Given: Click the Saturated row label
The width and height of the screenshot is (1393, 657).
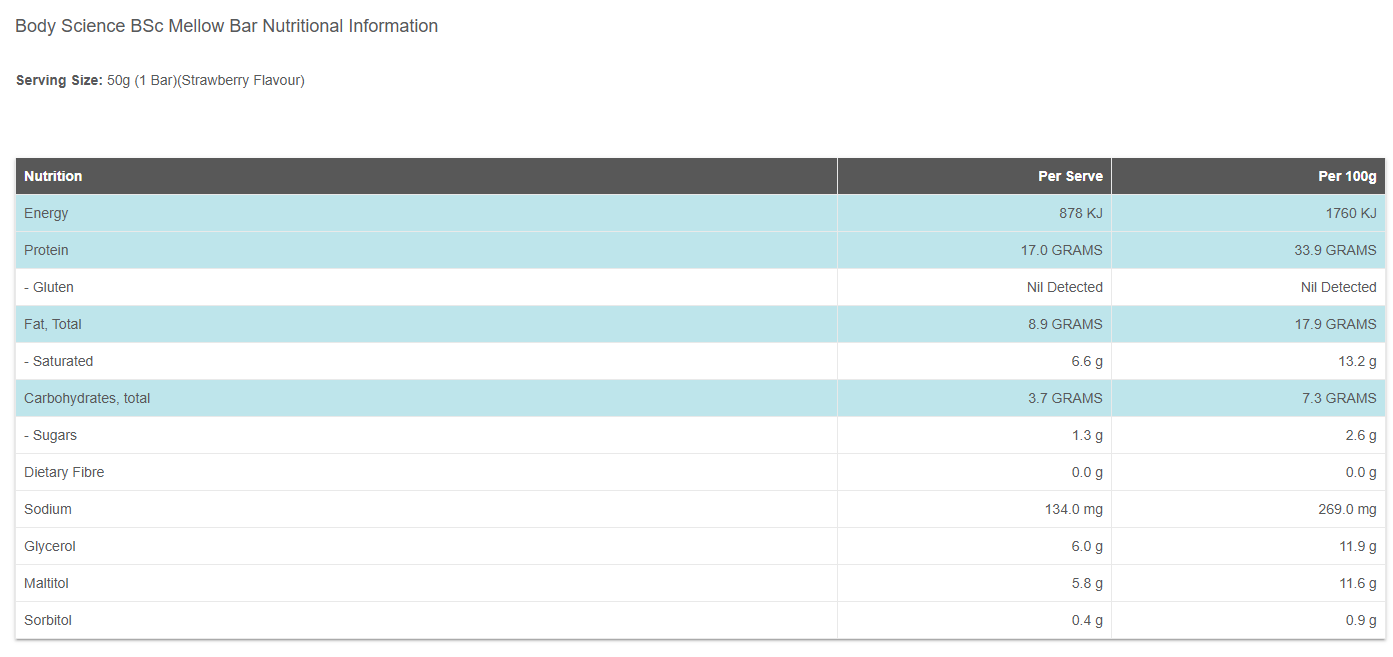Looking at the screenshot, I should pos(59,361).
